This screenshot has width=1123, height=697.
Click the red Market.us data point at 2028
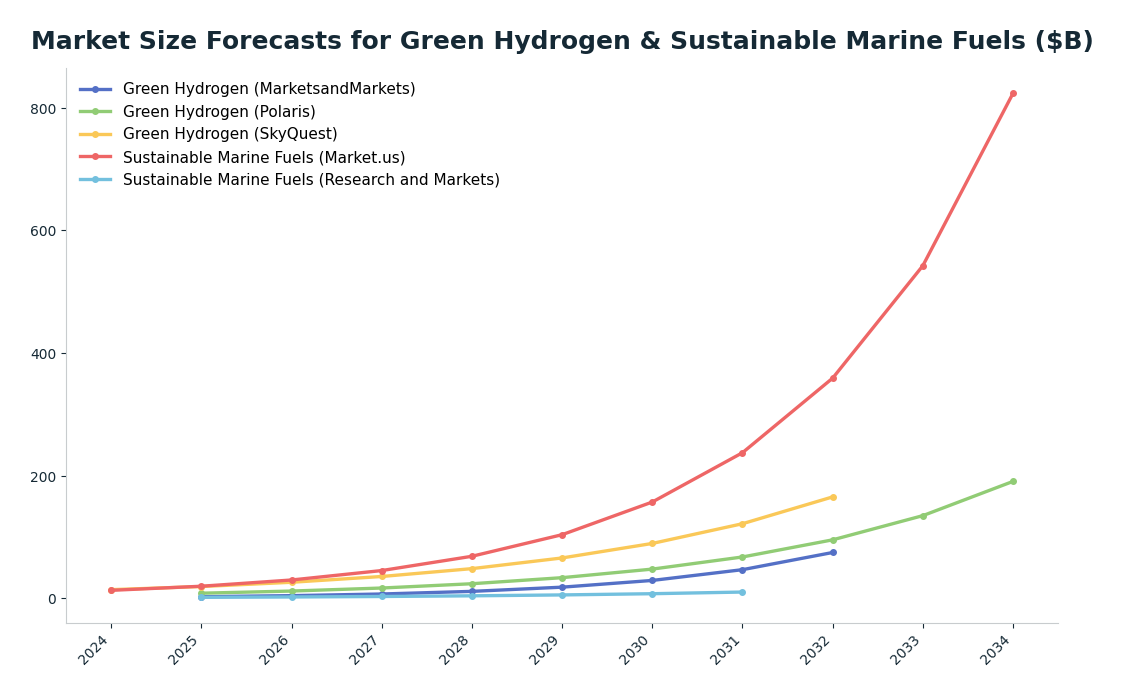click(472, 557)
